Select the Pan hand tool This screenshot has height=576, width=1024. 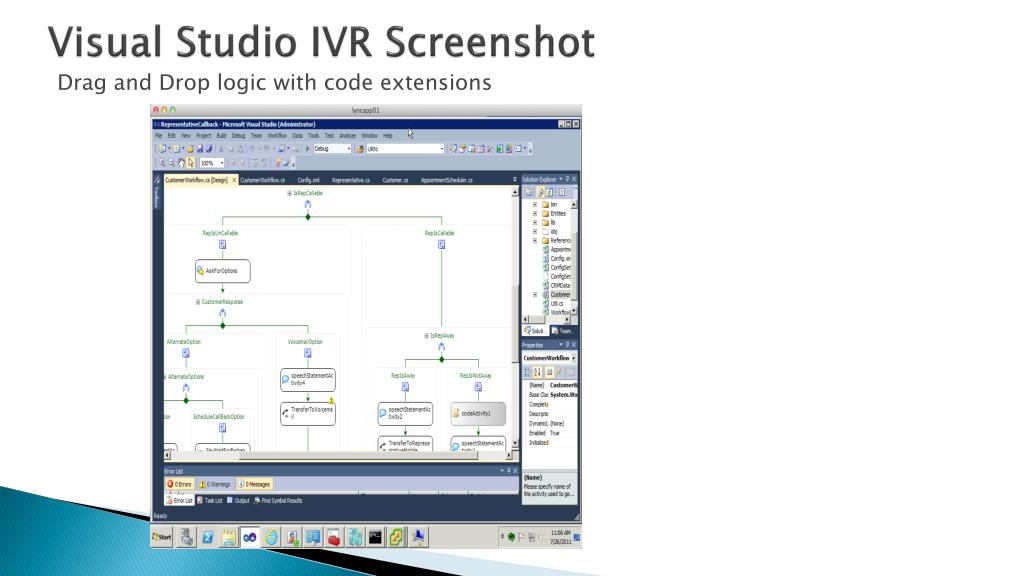[x=181, y=163]
